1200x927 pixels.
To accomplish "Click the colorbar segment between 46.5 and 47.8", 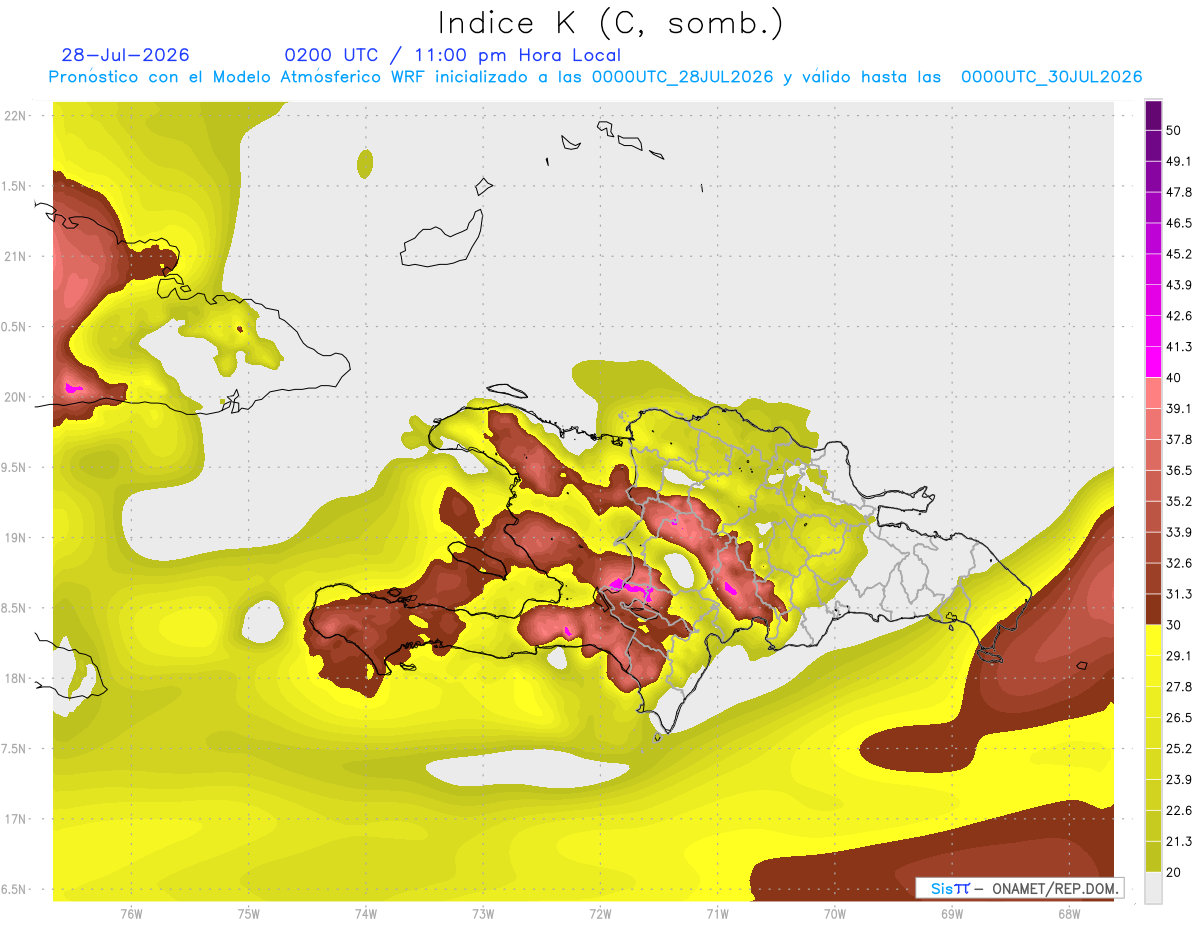I will pos(1153,208).
